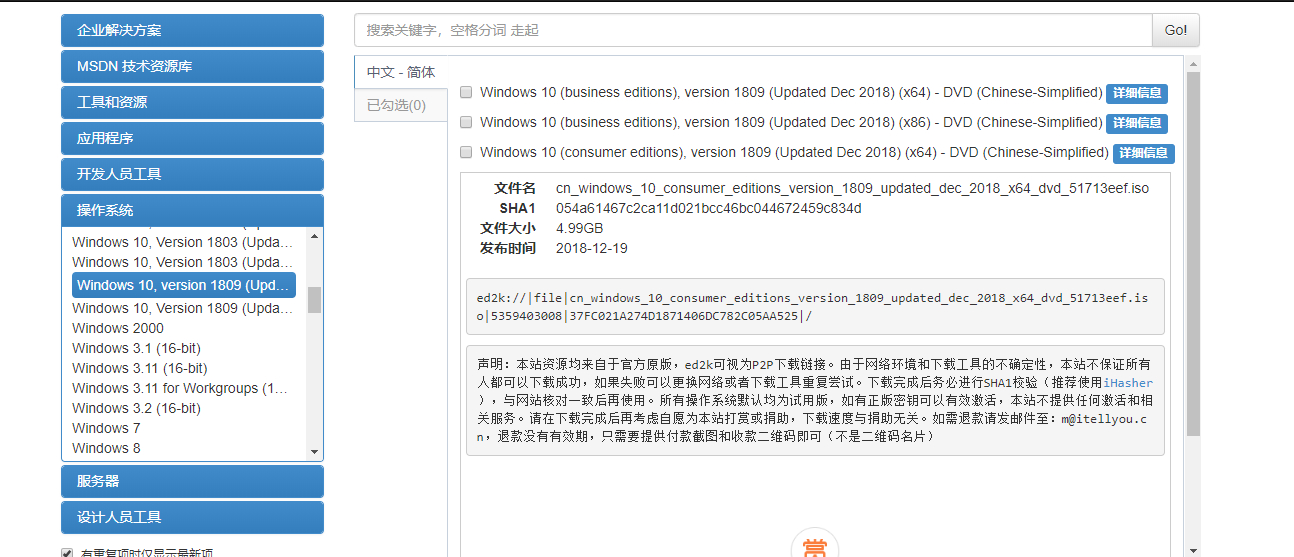The width and height of the screenshot is (1294, 557).
Task: Click the OS list scrollbar thumb
Action: coord(314,299)
